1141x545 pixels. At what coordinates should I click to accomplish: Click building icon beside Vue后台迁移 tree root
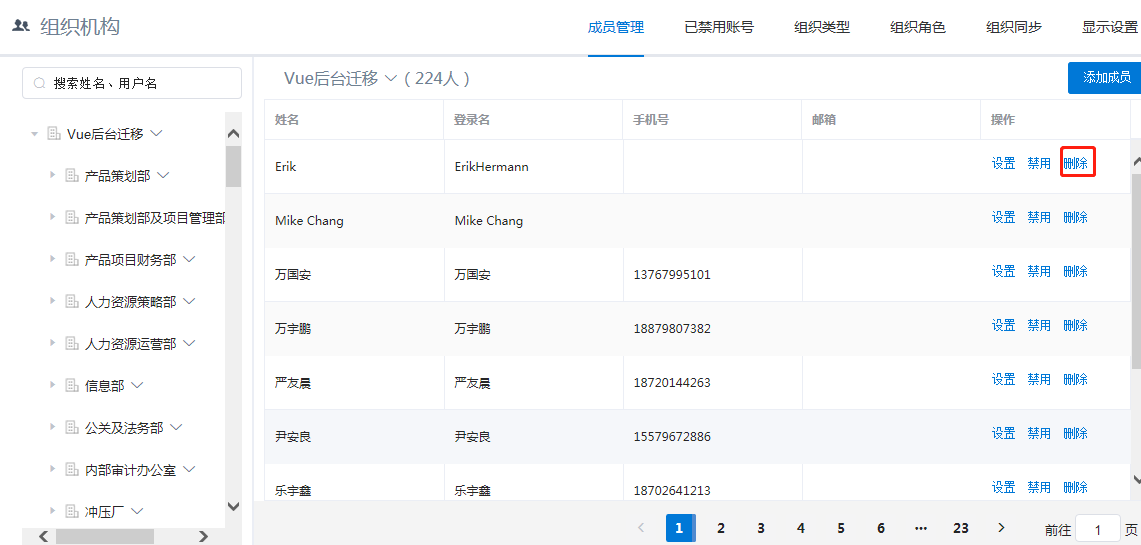pos(53,133)
